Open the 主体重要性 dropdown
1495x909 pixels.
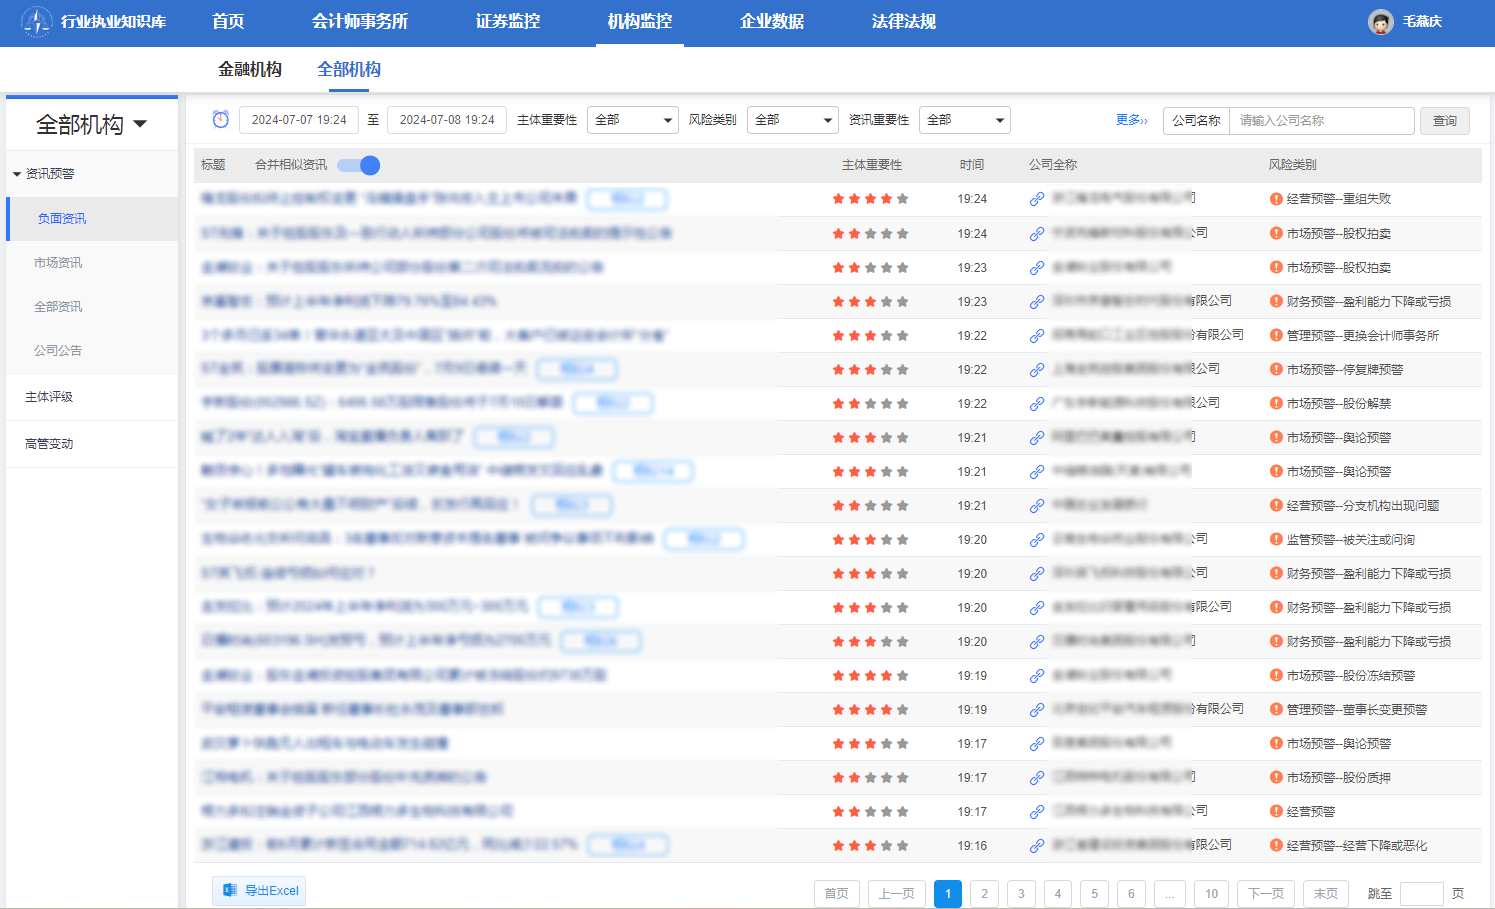[632, 120]
